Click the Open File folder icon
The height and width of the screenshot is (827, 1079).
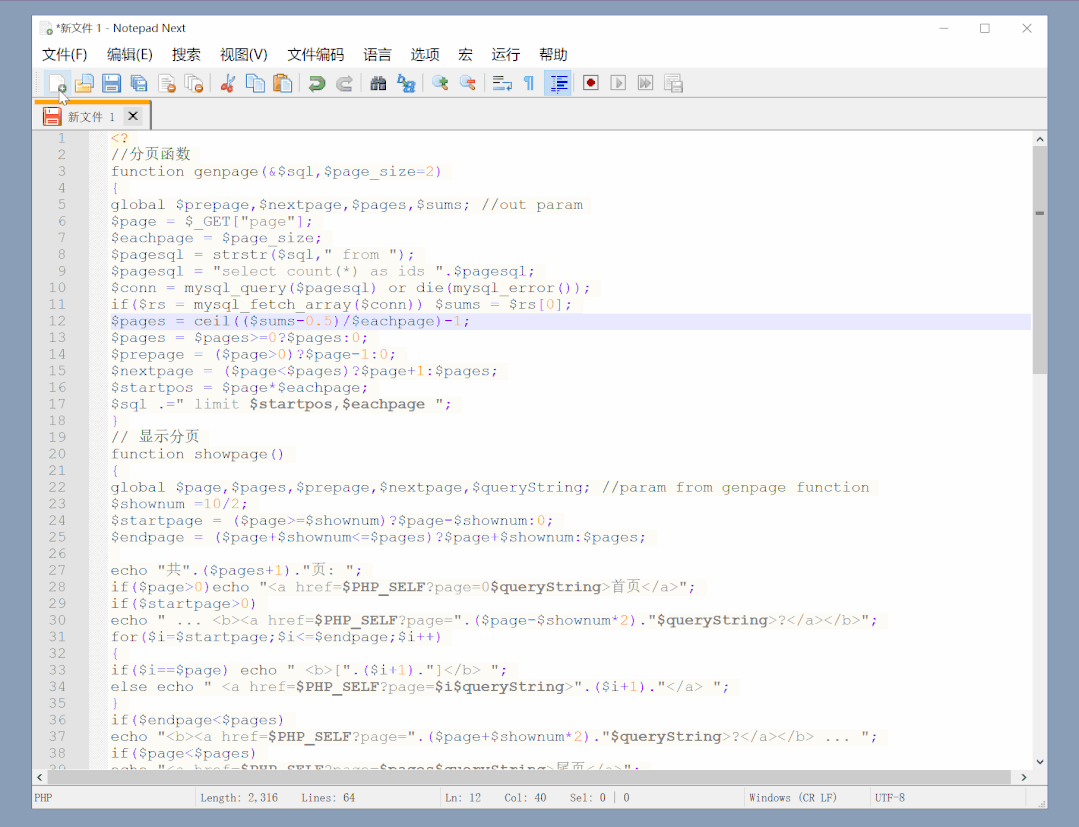(x=85, y=84)
